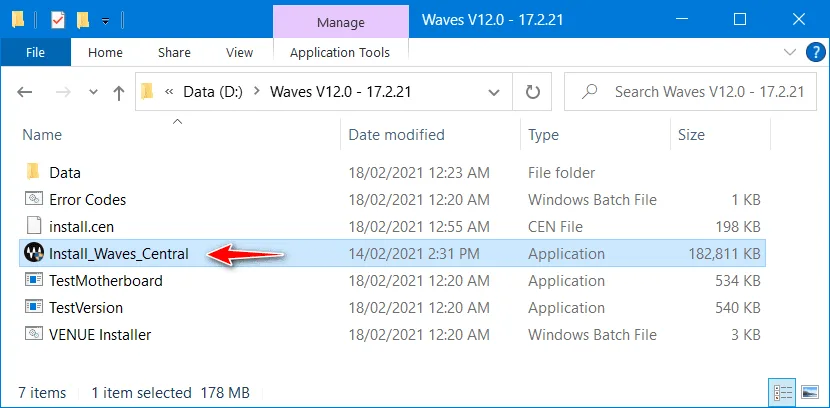Go forward with the right arrow button
830x408 pixels.
point(64,93)
